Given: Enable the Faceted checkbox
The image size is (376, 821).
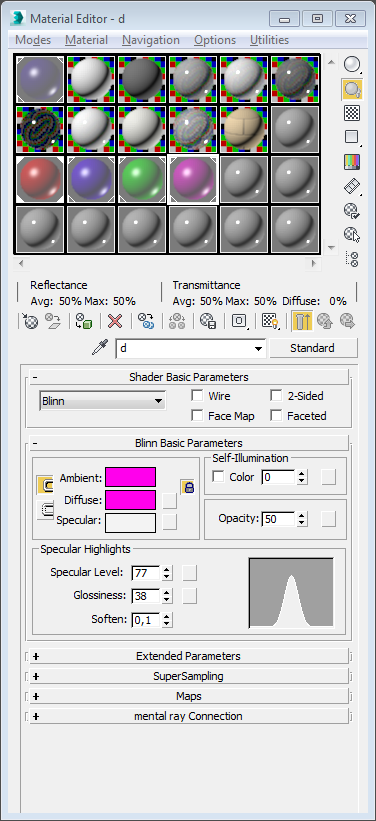Looking at the screenshot, I should 276,416.
